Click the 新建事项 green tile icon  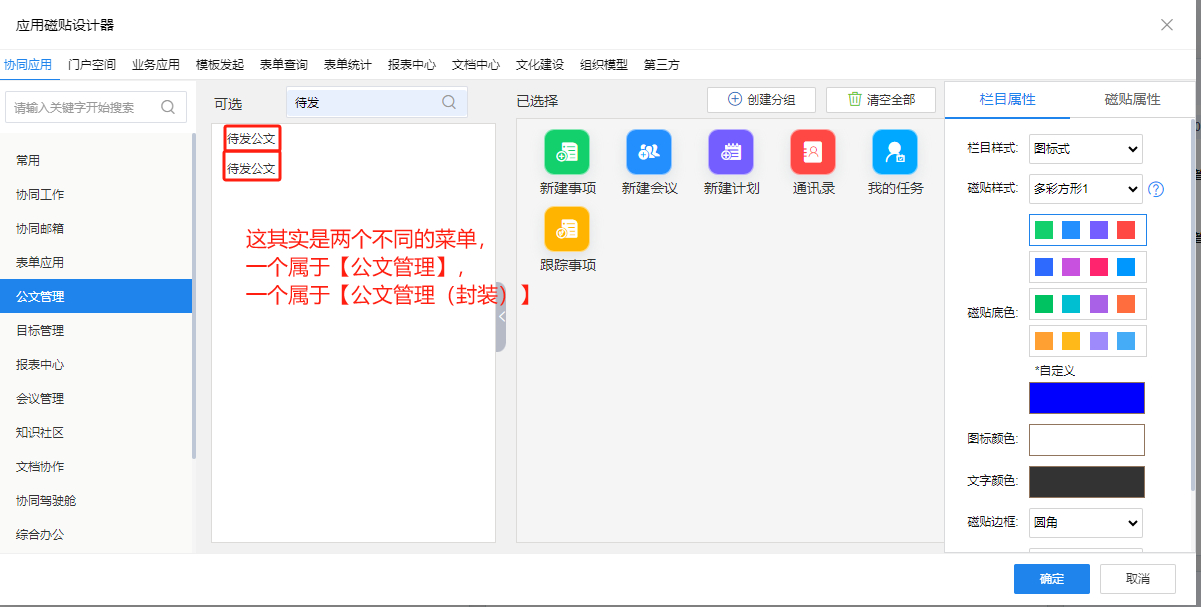(x=567, y=152)
